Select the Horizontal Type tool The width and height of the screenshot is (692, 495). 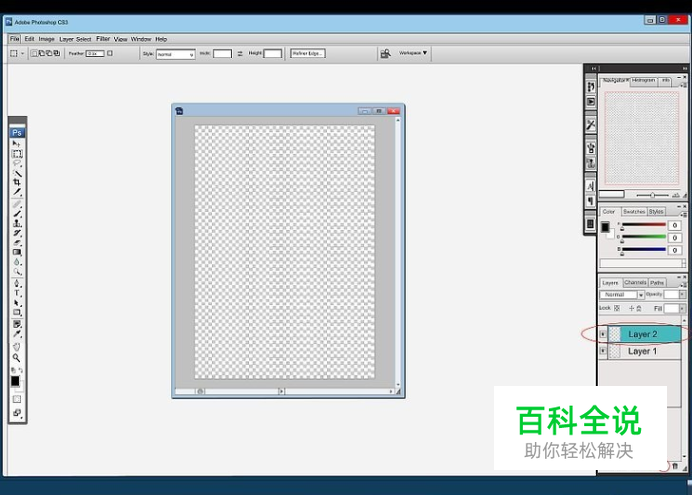17,293
